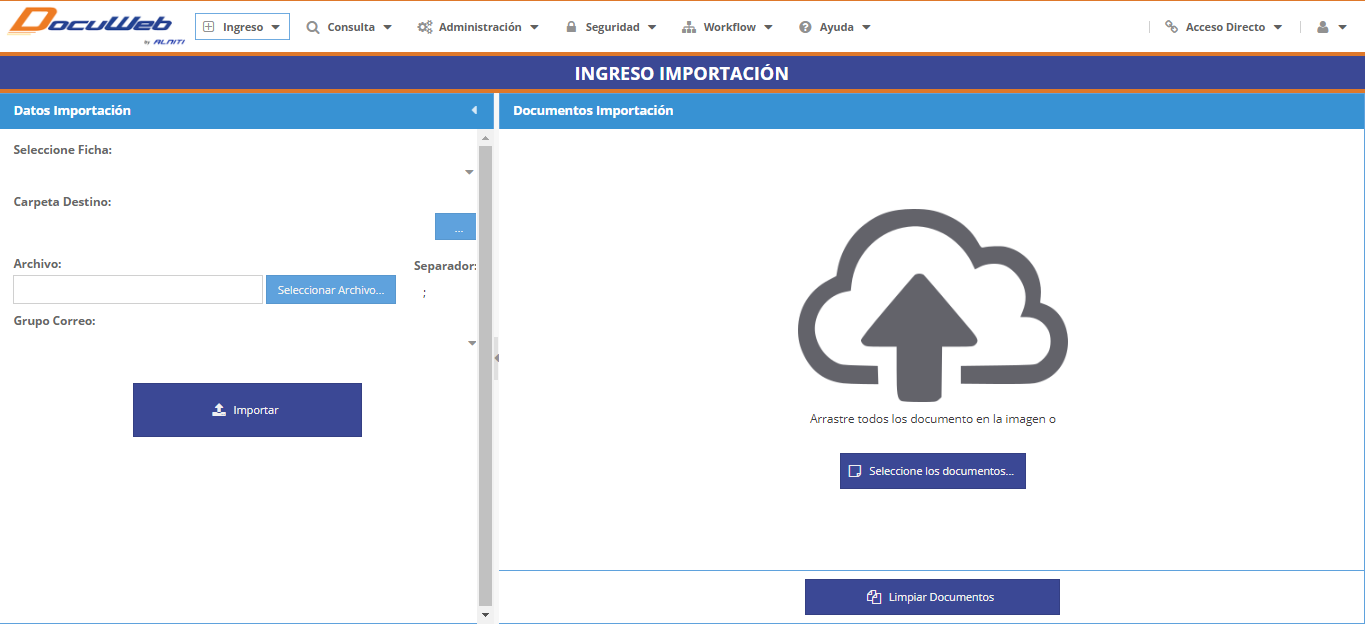Click the chain-link icon beside Acceso Directo
The image size is (1365, 624).
click(1170, 26)
